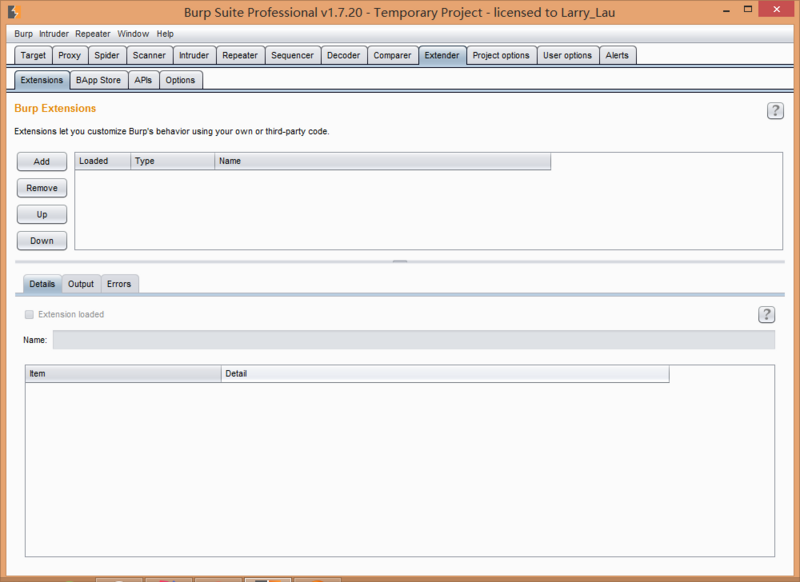Switch to the Proxy tab

[69, 55]
